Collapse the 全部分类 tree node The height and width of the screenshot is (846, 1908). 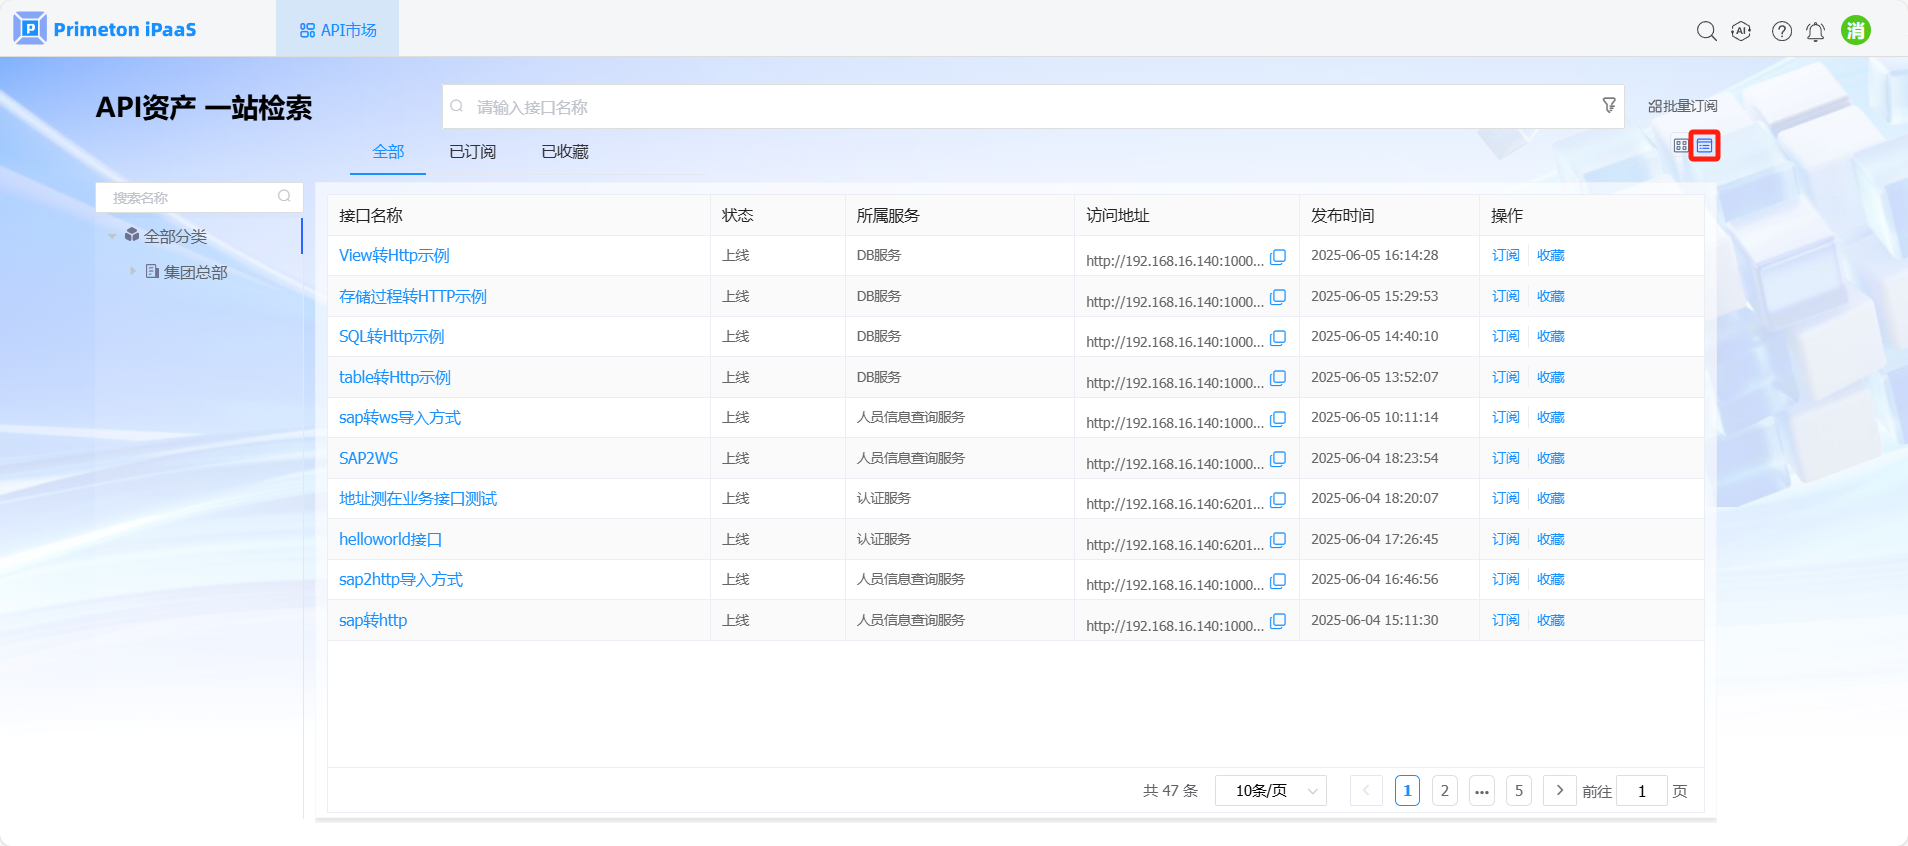point(112,236)
